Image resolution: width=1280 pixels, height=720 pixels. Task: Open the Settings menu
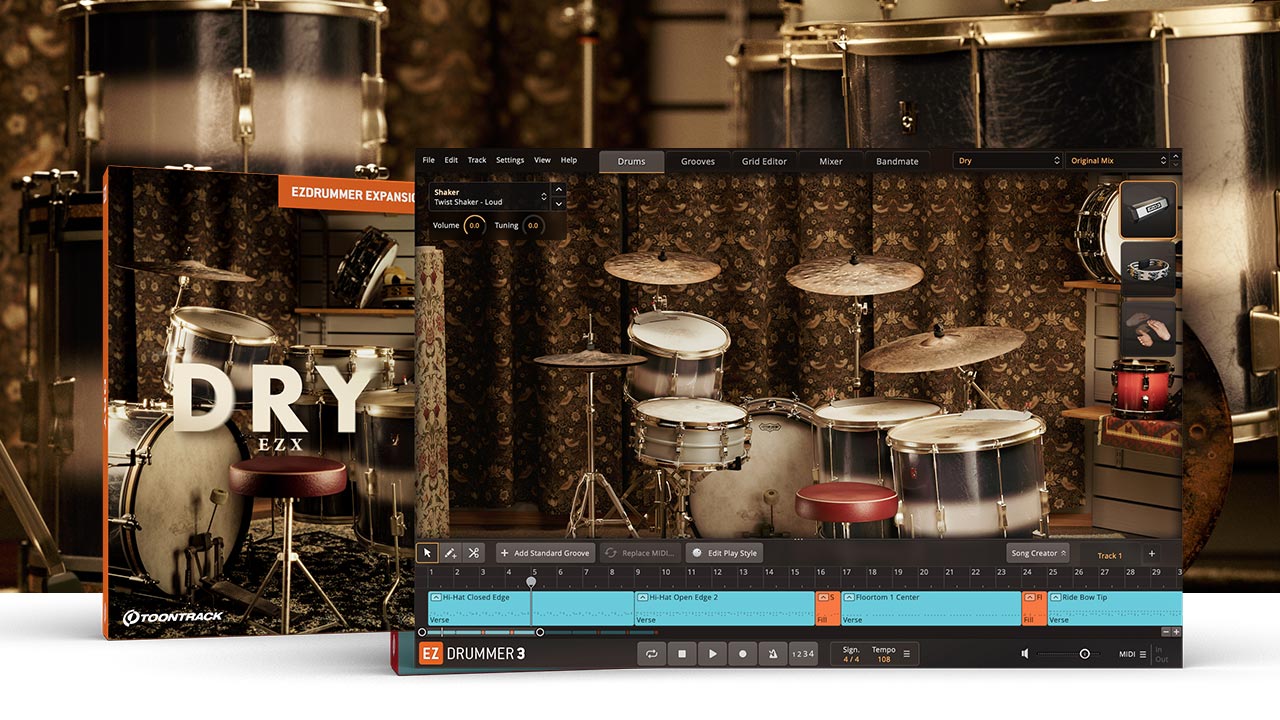click(x=510, y=160)
